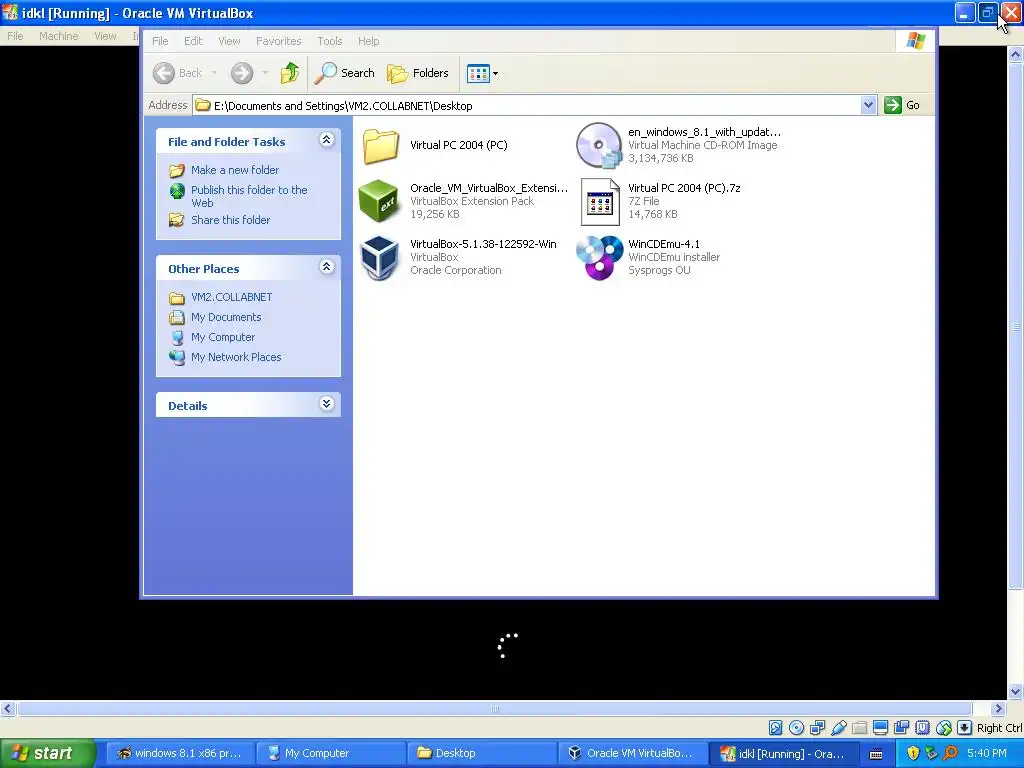The height and width of the screenshot is (768, 1024).
Task: Open the Explorer Edit menu
Action: tap(193, 41)
